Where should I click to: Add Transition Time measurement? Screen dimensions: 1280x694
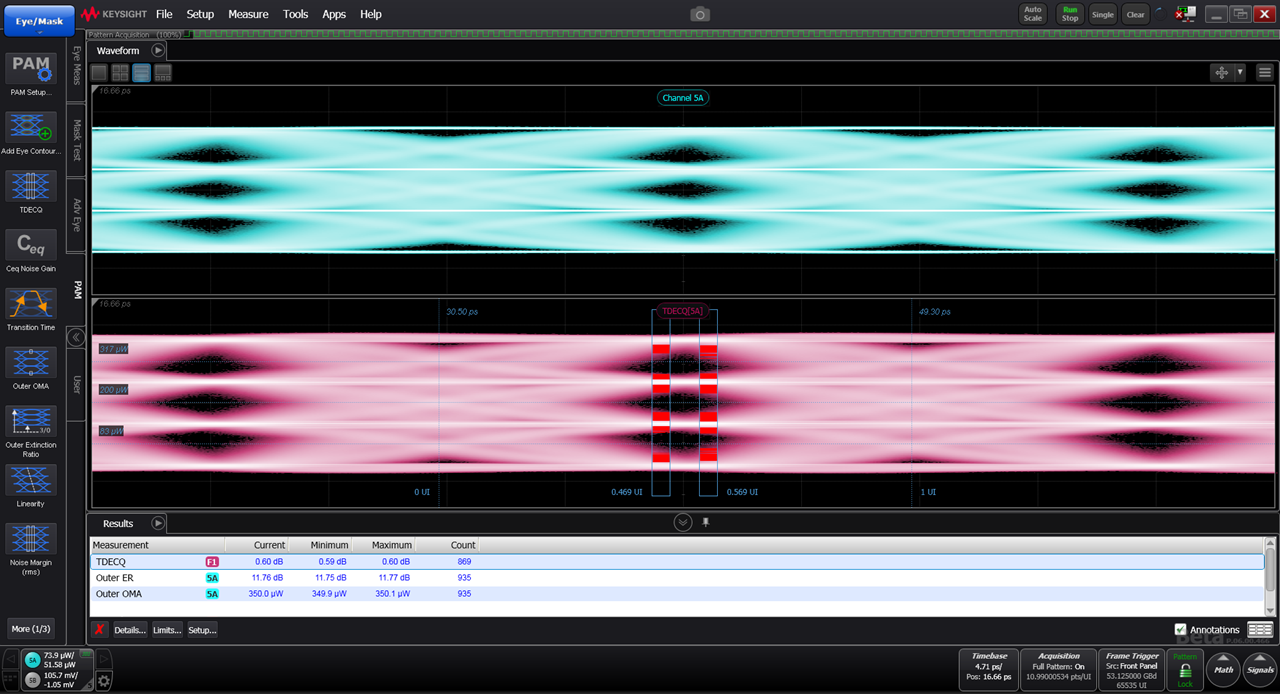31,304
